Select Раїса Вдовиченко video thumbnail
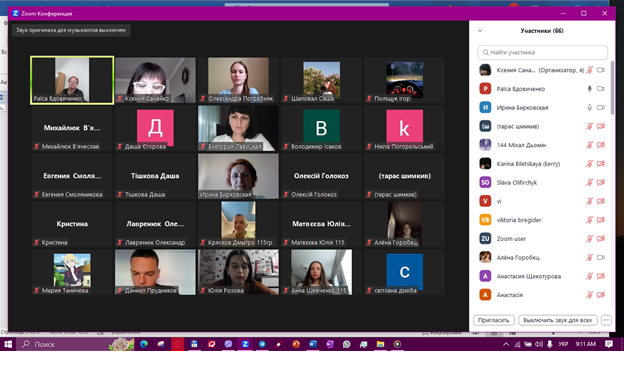 72,80
